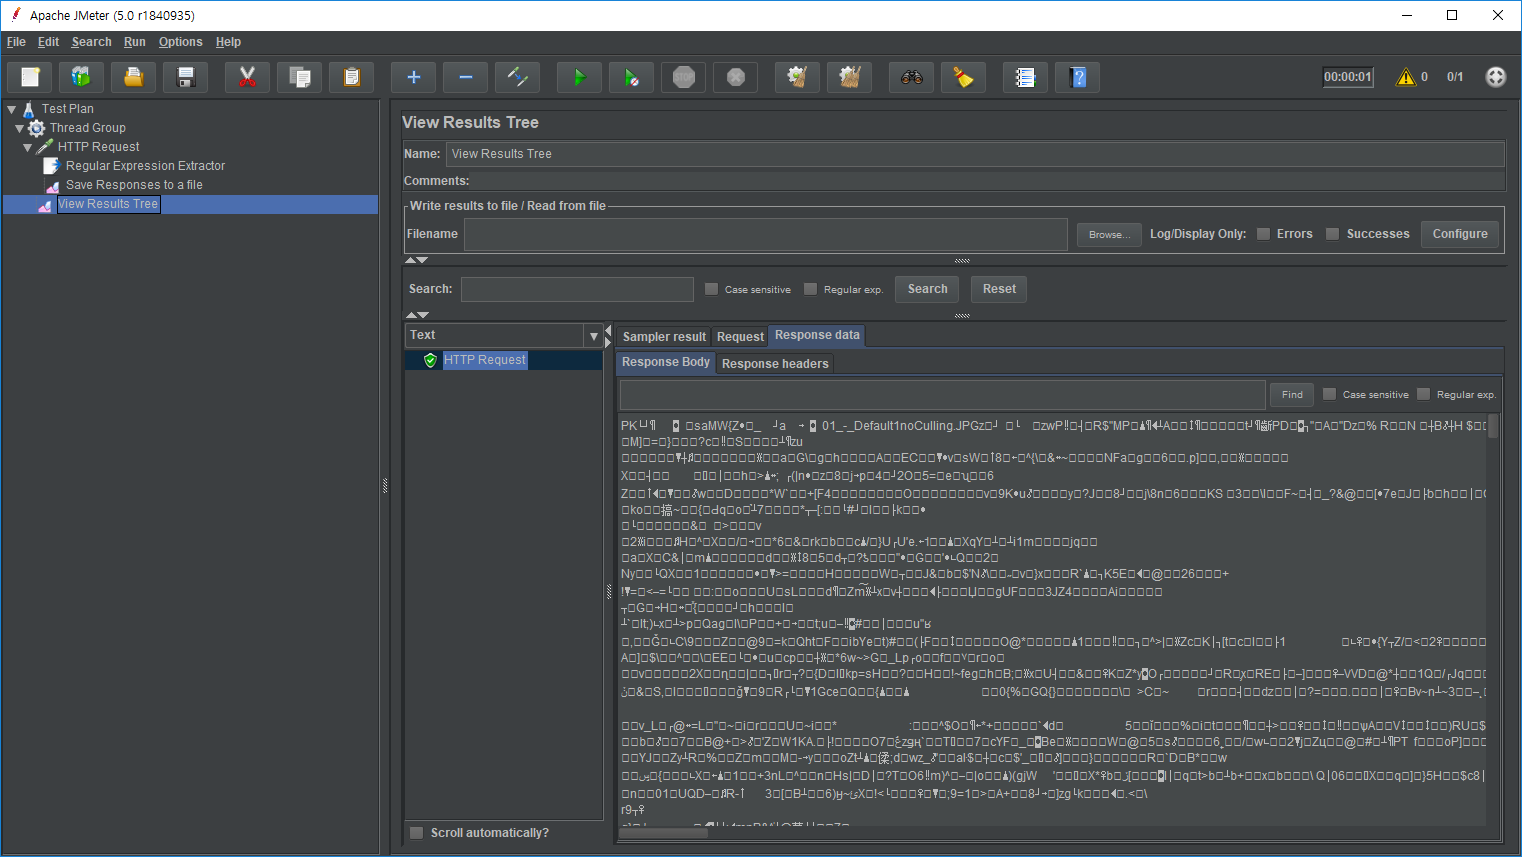
Task: Select Save Responses to a file node
Action: coord(134,185)
